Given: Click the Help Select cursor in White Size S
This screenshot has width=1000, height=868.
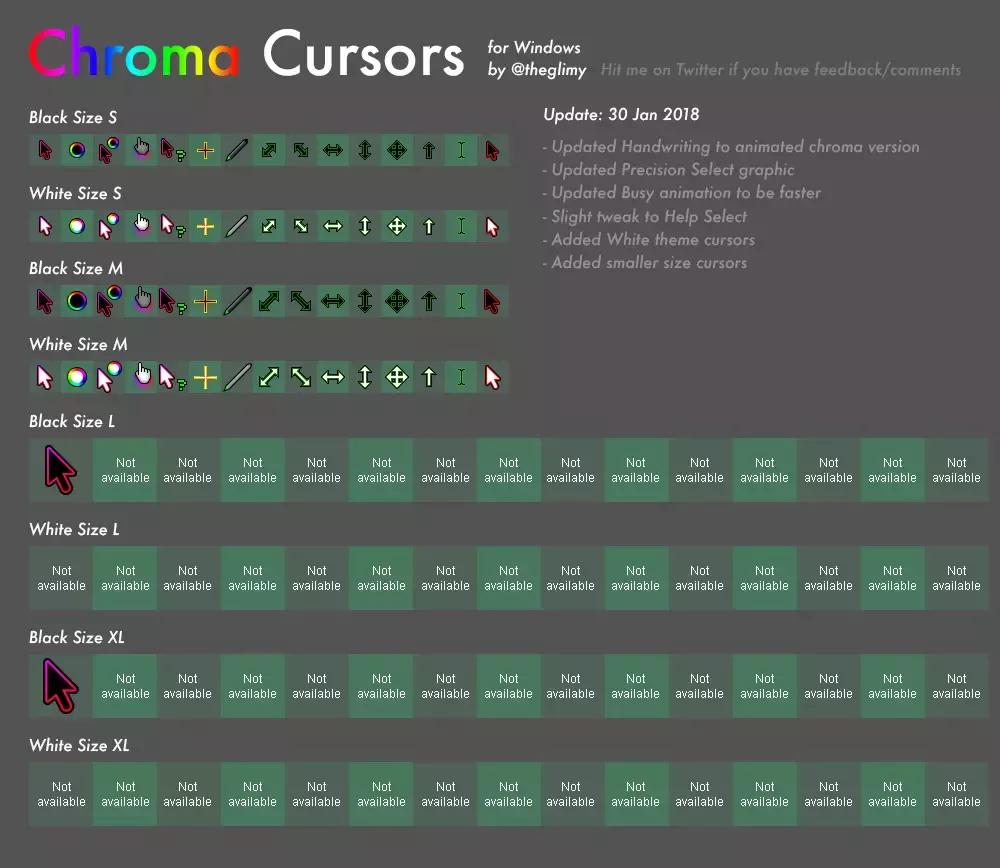Looking at the screenshot, I should point(172,226).
